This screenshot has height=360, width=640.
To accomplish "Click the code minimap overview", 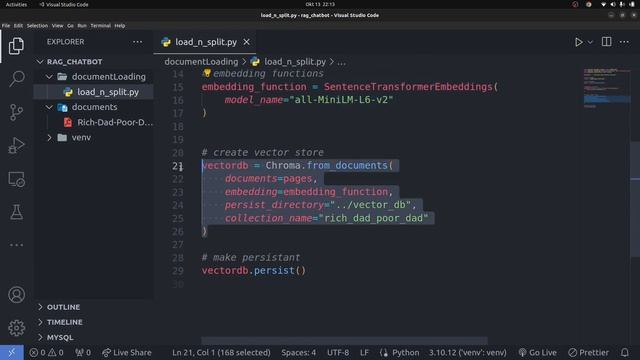I will pos(607,88).
